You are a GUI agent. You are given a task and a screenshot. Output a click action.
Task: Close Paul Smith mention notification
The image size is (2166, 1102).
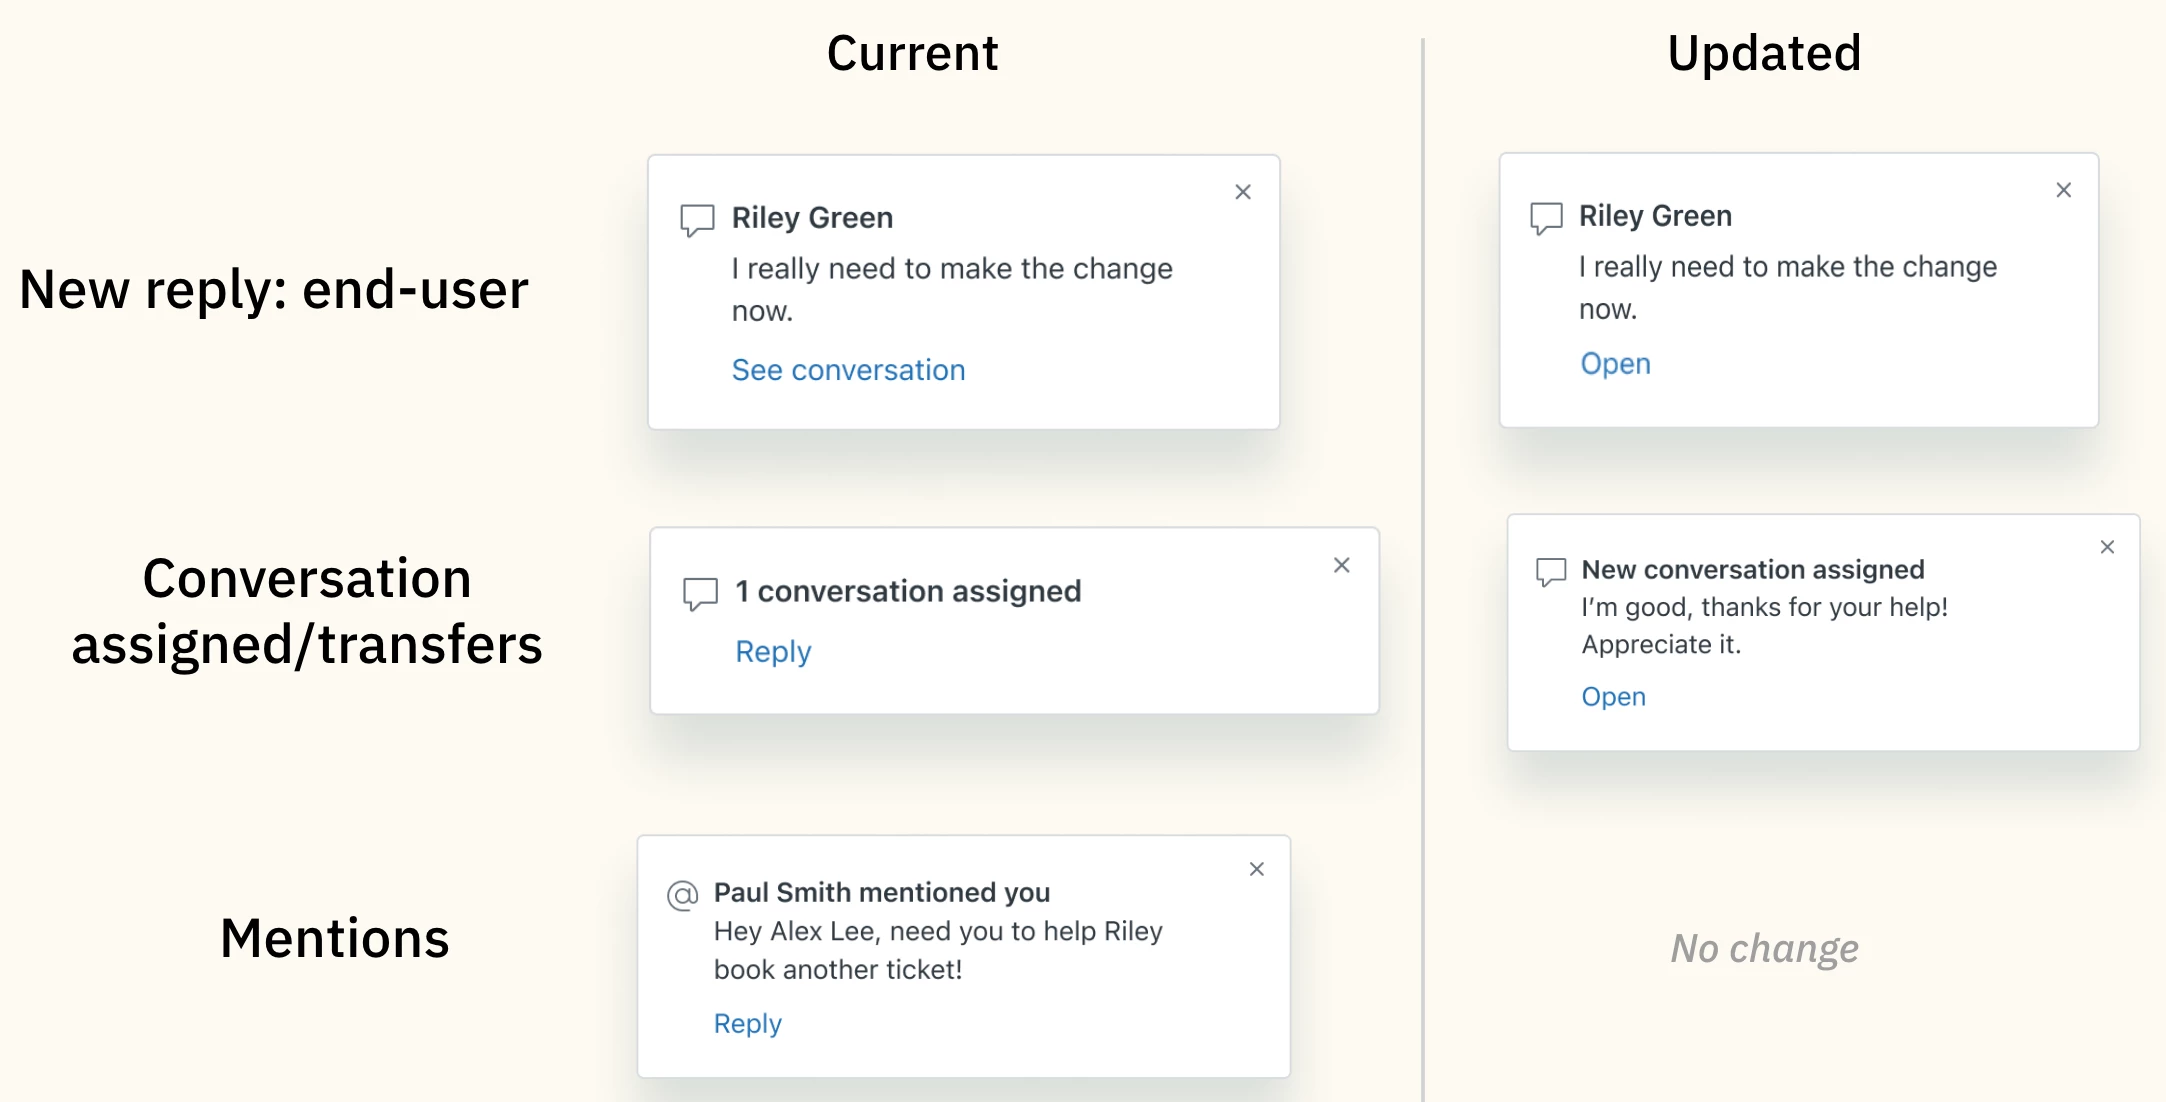pyautogui.click(x=1257, y=869)
